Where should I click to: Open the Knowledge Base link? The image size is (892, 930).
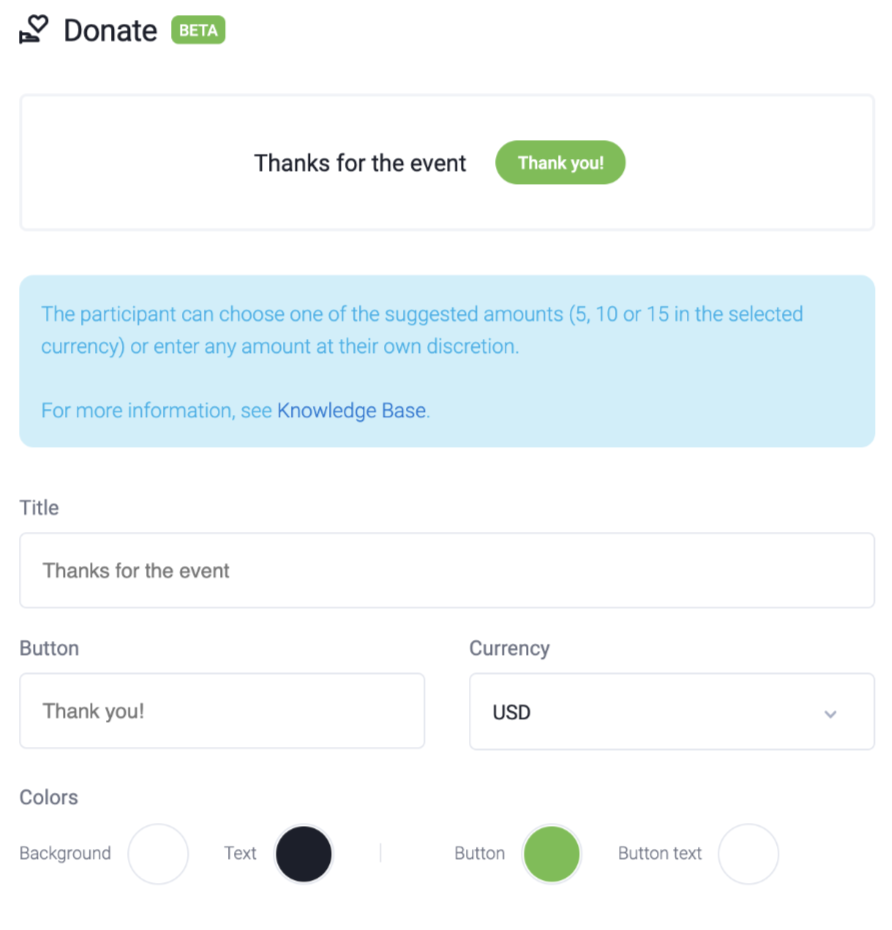(351, 410)
